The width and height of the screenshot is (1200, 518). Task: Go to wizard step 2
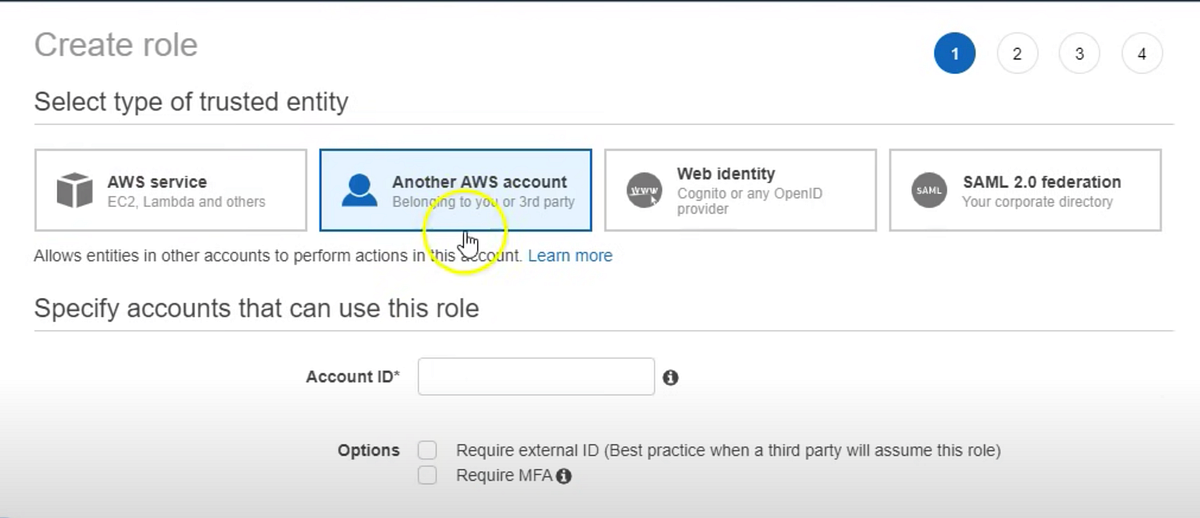pos(1017,54)
